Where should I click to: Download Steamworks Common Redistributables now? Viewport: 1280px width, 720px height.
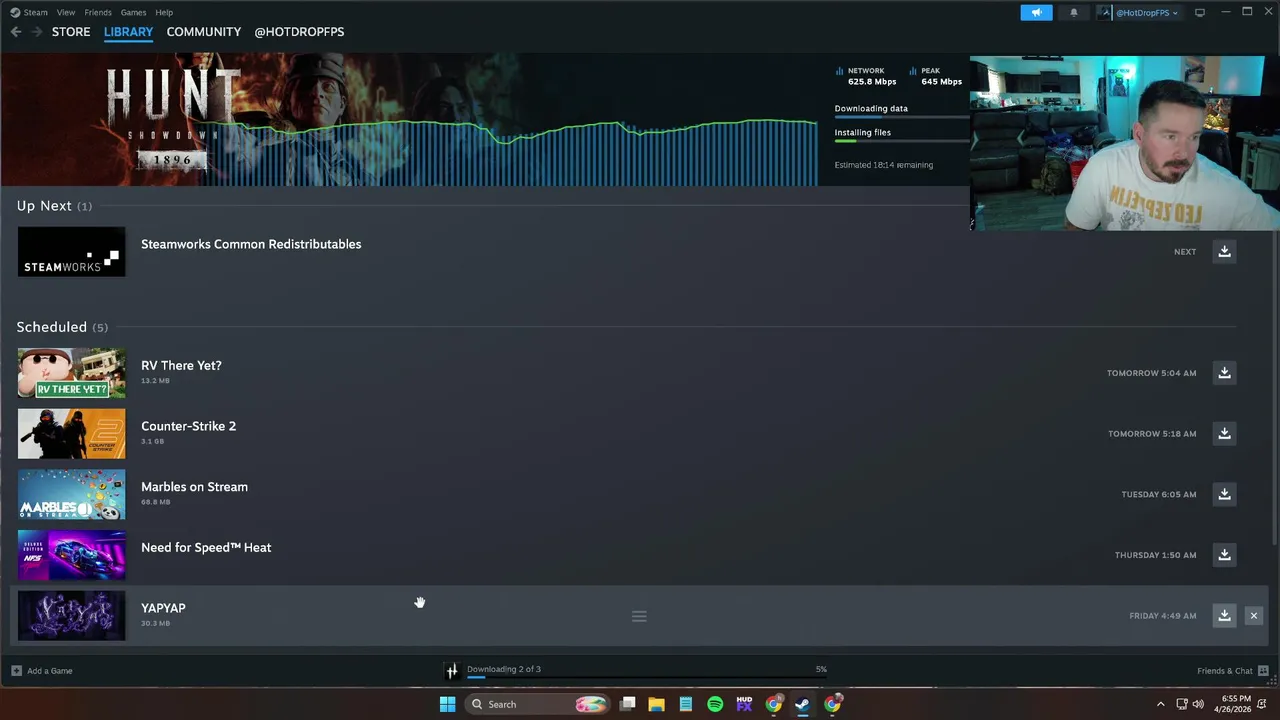(x=1224, y=251)
